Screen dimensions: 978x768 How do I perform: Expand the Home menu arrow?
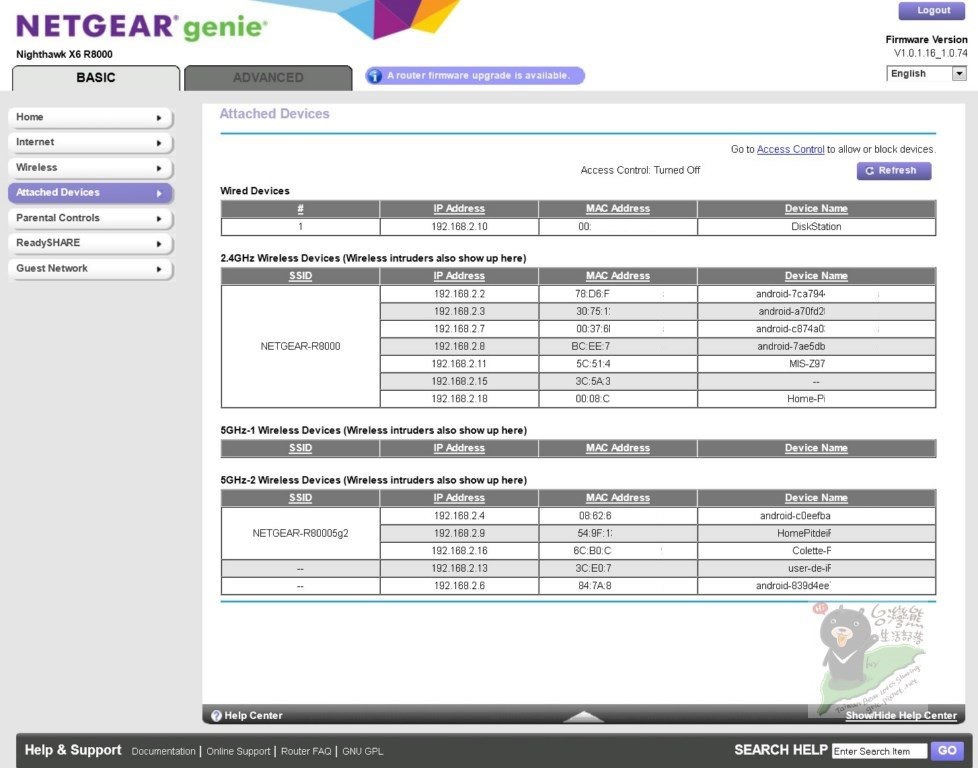pos(159,117)
